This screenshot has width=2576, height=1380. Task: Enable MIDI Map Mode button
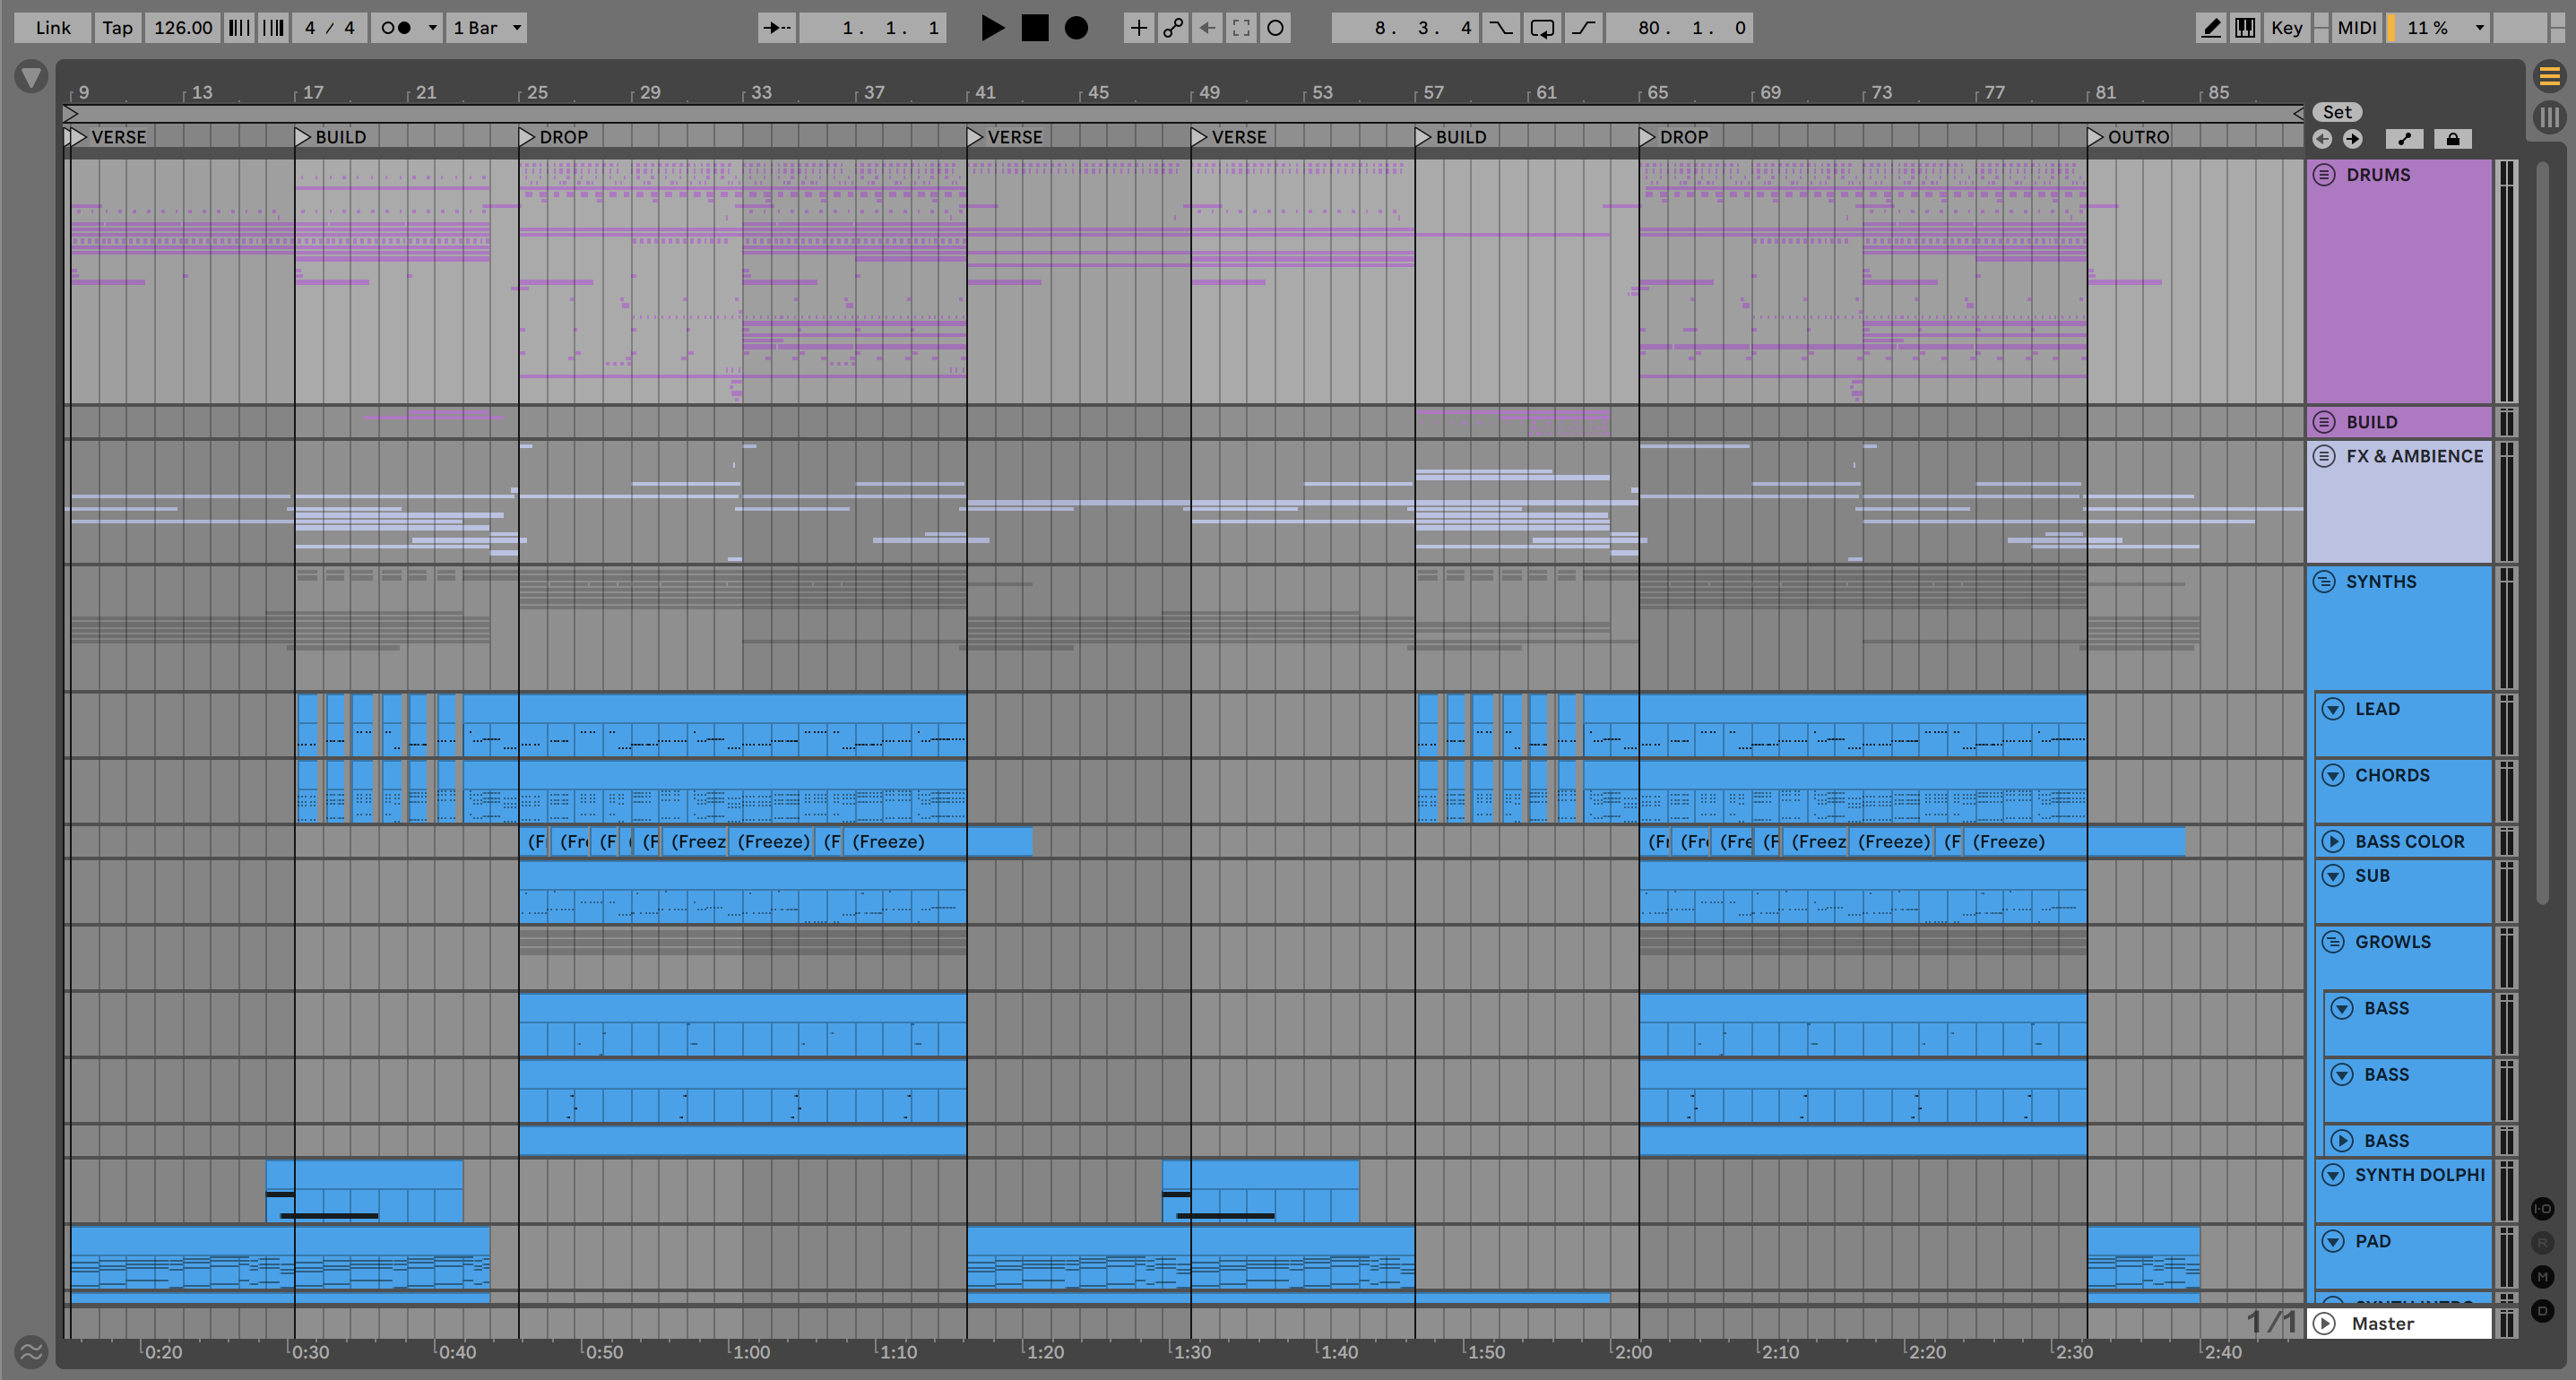tap(2356, 28)
